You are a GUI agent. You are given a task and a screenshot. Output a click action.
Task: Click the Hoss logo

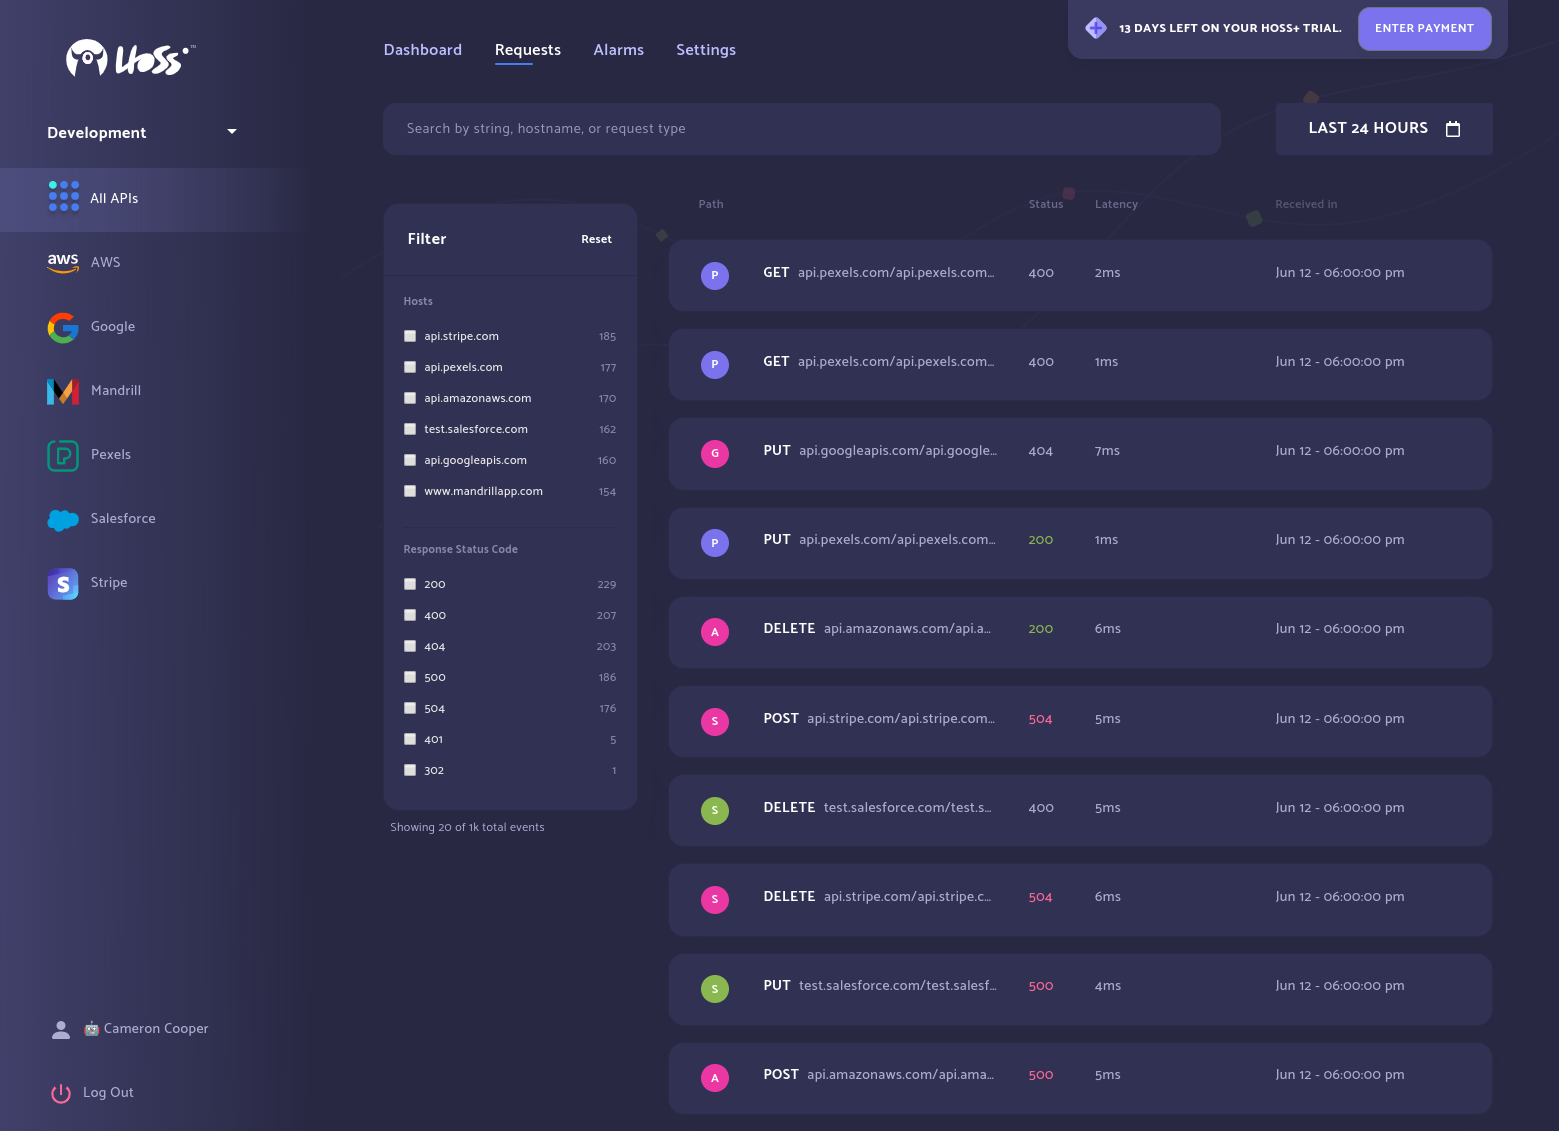pyautogui.click(x=130, y=59)
